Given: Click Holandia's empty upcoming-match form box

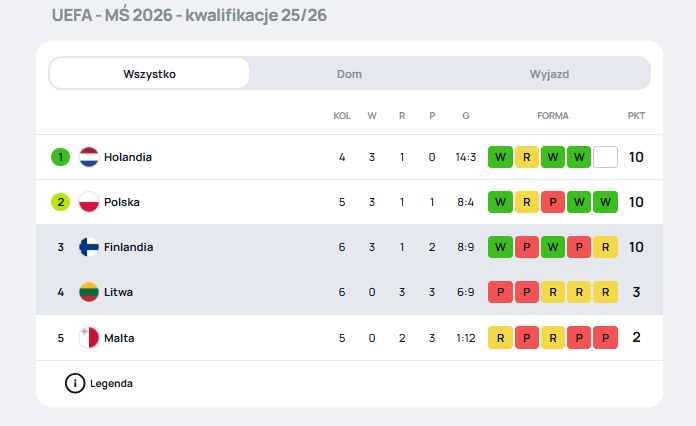Looking at the screenshot, I should point(605,157).
